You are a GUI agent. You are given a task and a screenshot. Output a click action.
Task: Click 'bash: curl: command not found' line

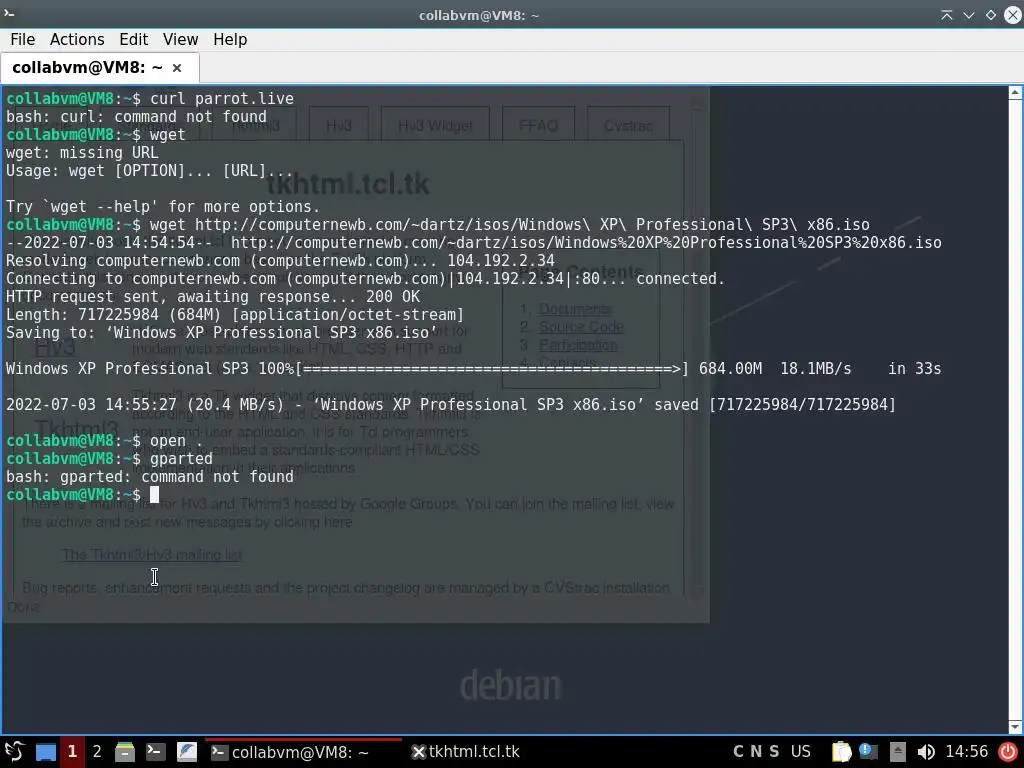(x=136, y=117)
